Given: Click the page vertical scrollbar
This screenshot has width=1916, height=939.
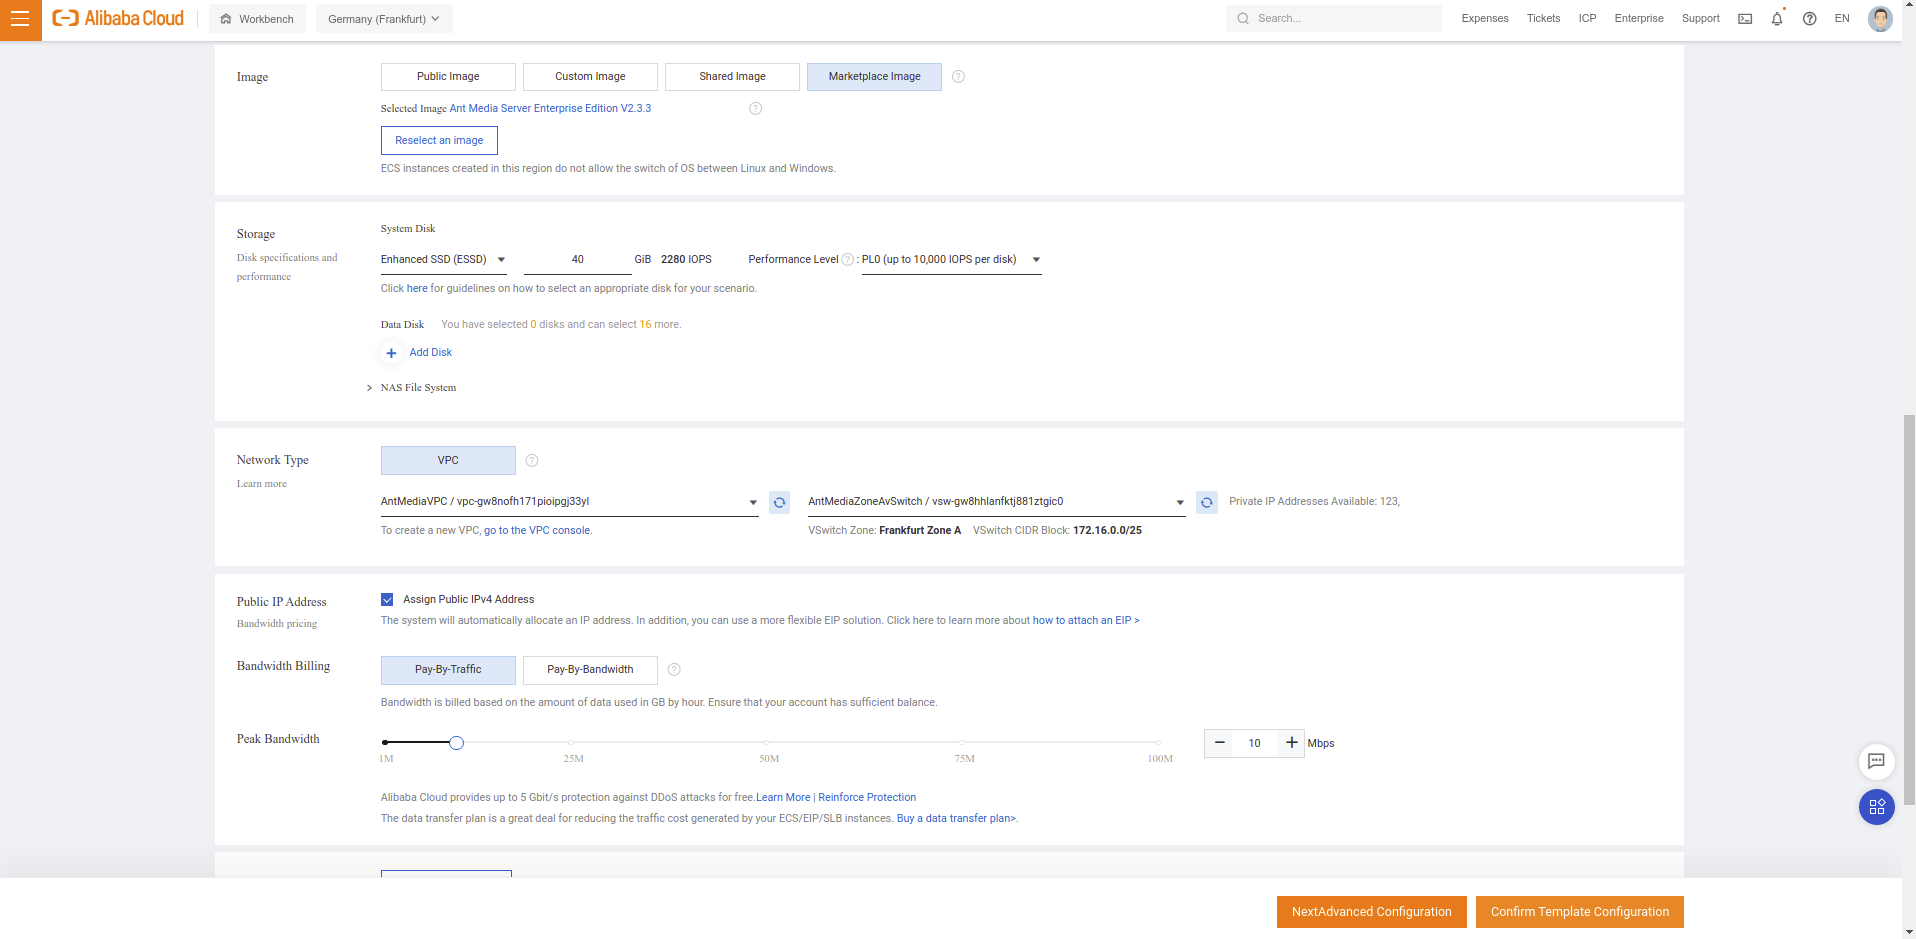Looking at the screenshot, I should click(1909, 610).
